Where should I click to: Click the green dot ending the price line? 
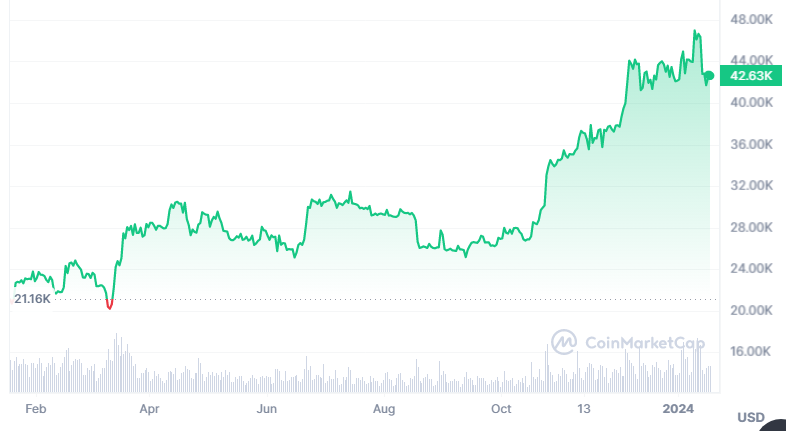(710, 75)
